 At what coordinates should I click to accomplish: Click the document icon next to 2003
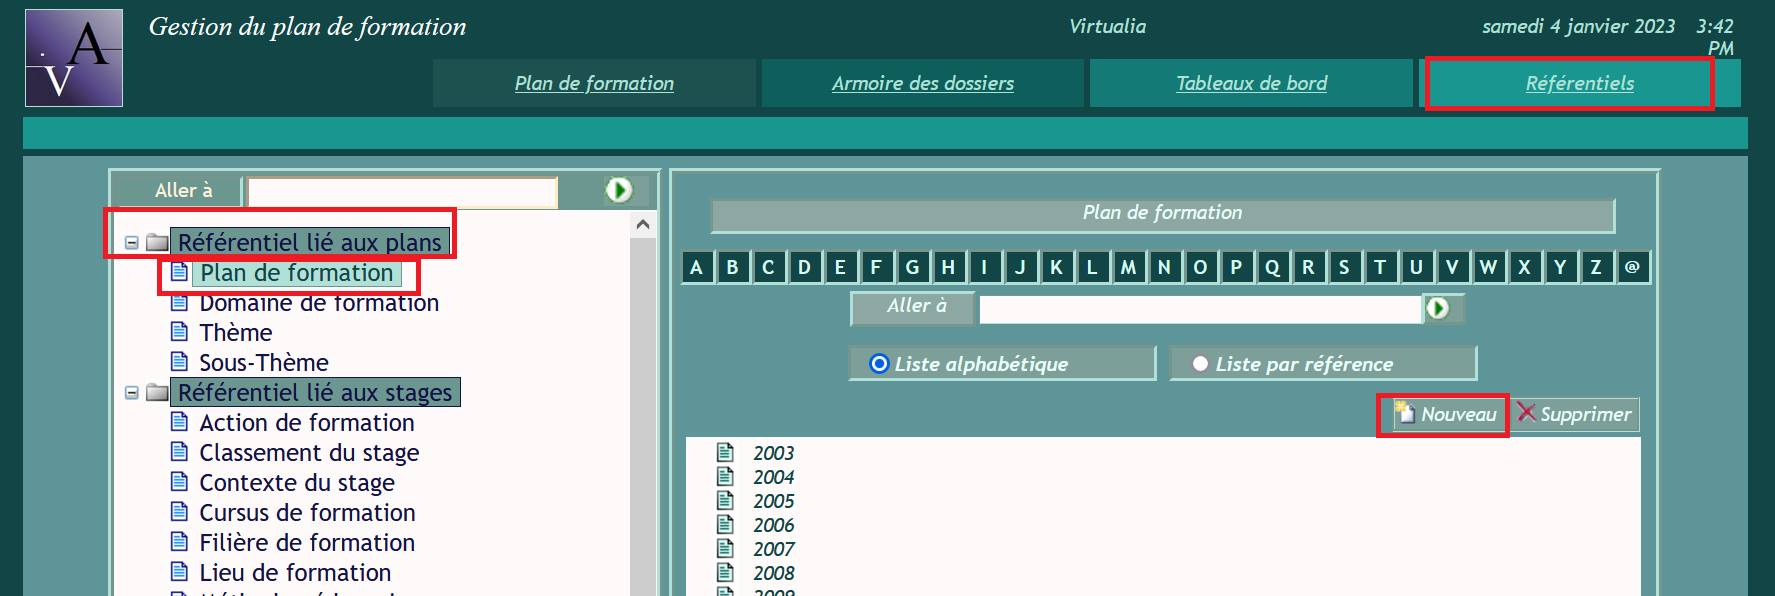(x=726, y=453)
